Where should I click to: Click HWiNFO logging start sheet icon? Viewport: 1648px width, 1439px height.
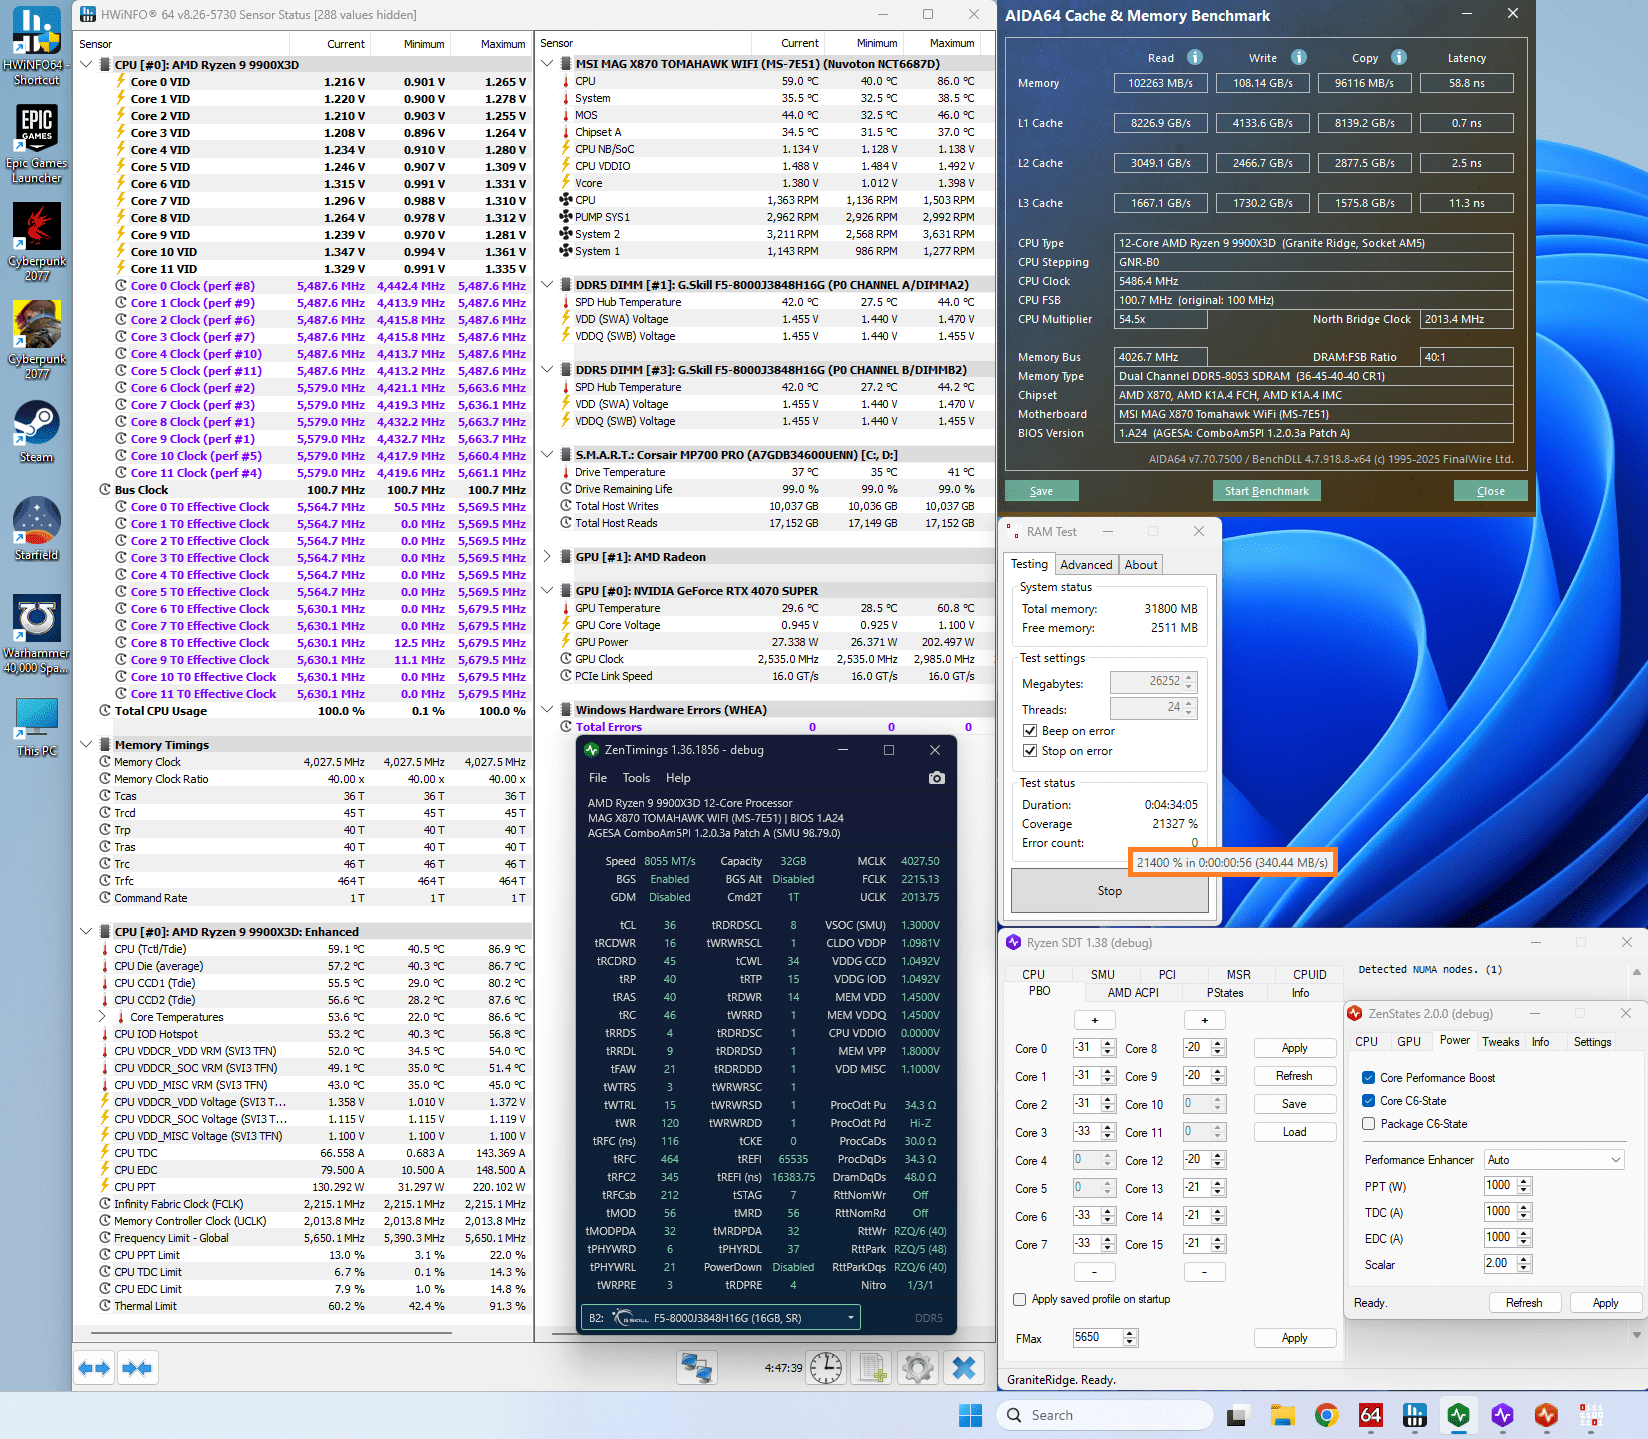pos(873,1368)
